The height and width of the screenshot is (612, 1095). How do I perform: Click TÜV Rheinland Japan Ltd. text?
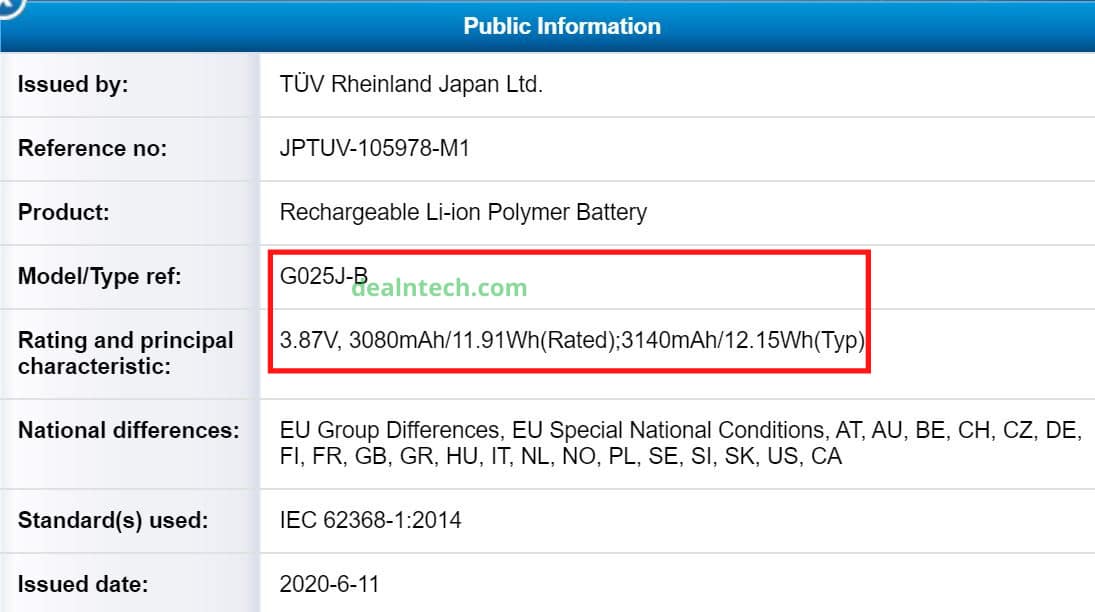click(411, 84)
